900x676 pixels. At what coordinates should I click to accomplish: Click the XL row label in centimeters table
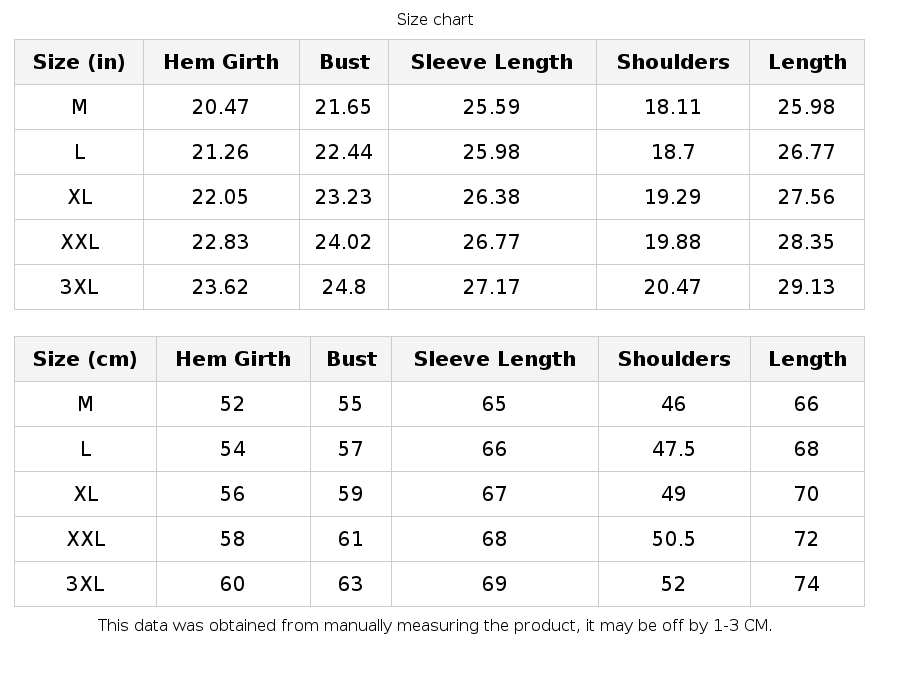coord(85,494)
